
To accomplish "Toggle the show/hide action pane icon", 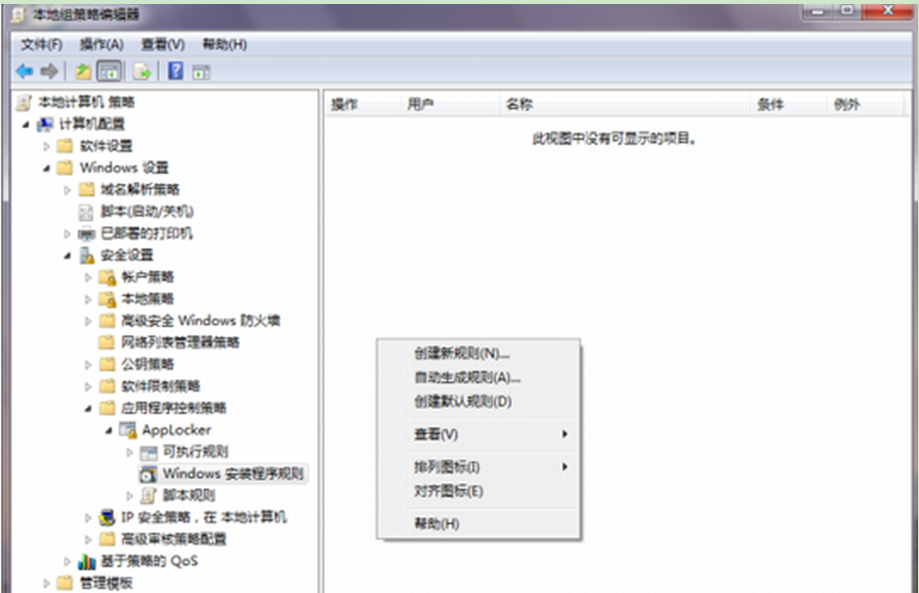I will pos(201,71).
